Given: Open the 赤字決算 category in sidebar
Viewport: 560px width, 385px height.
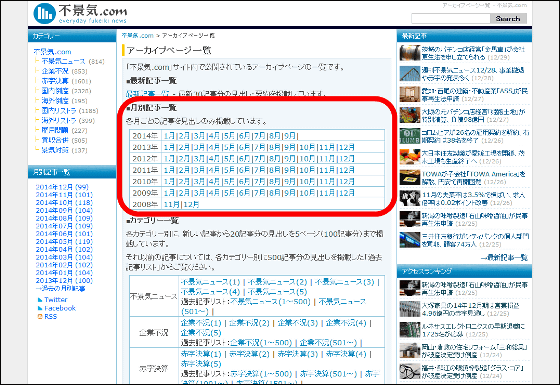Looking at the screenshot, I should tap(55, 81).
